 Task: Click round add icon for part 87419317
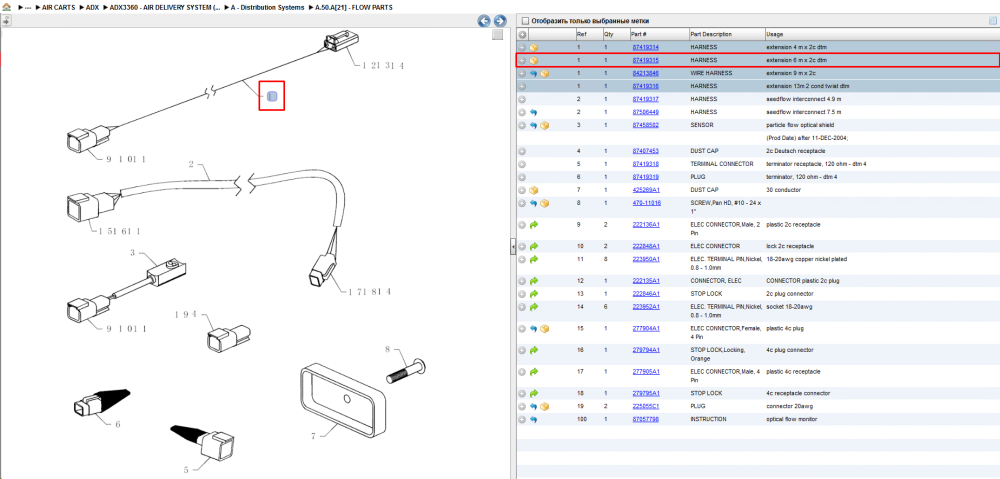pos(522,99)
